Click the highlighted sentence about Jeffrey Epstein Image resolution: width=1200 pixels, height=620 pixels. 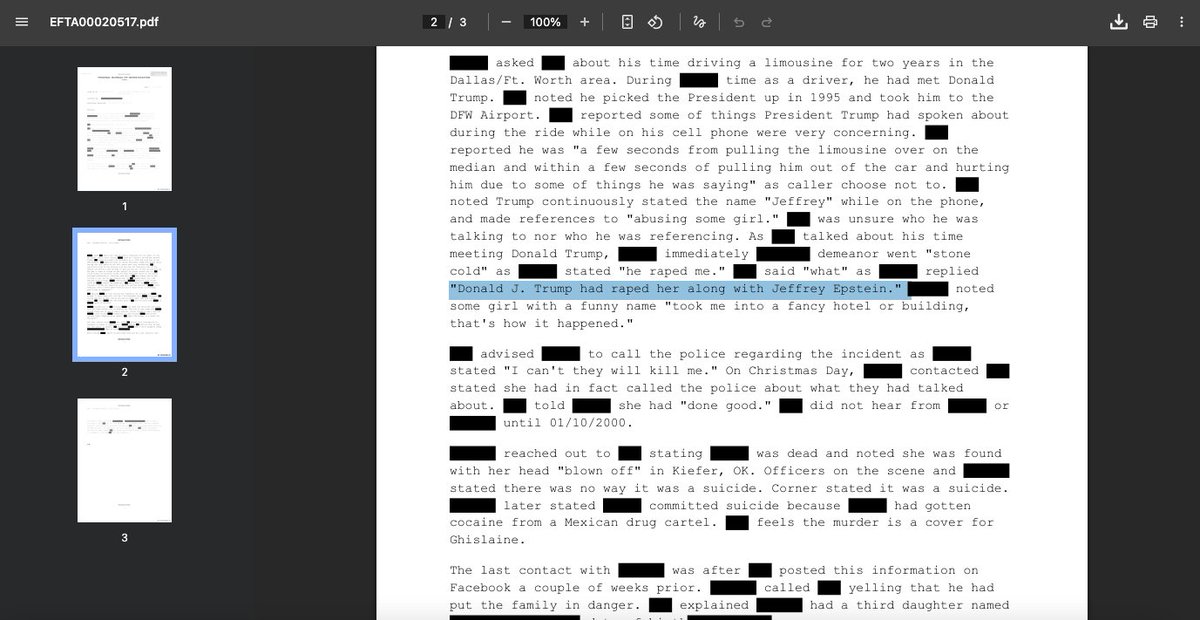pyautogui.click(x=678, y=289)
